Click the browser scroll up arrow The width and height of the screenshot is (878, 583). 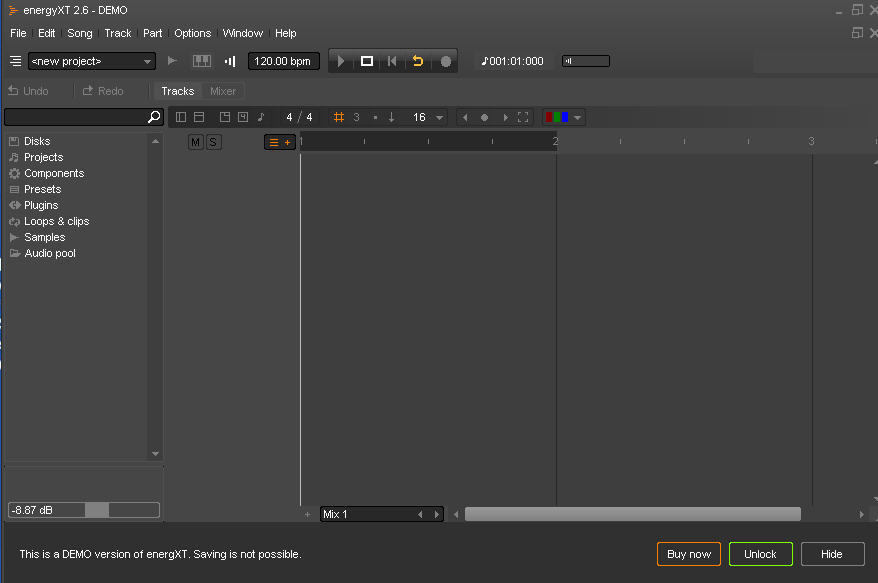click(156, 141)
